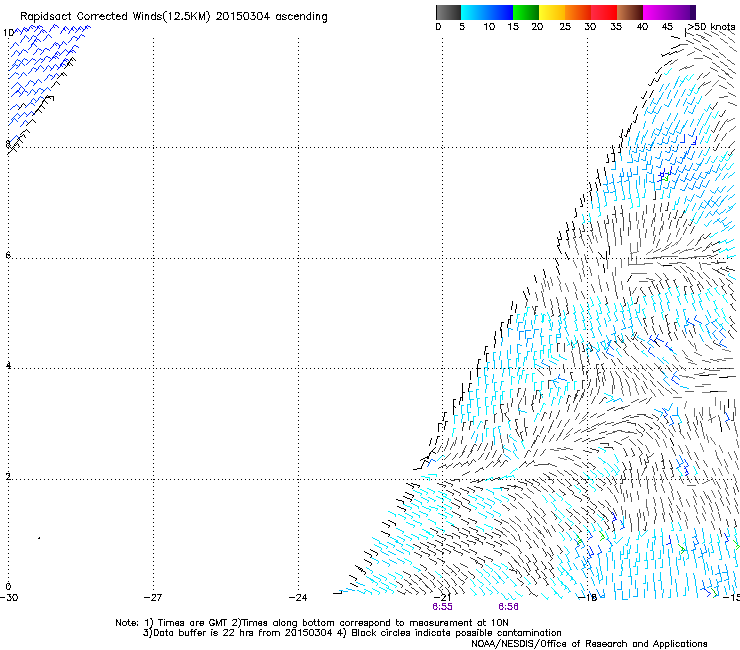Viewport: 740px width, 650px height.
Task: Click the latitude label 4
Action: point(8,365)
